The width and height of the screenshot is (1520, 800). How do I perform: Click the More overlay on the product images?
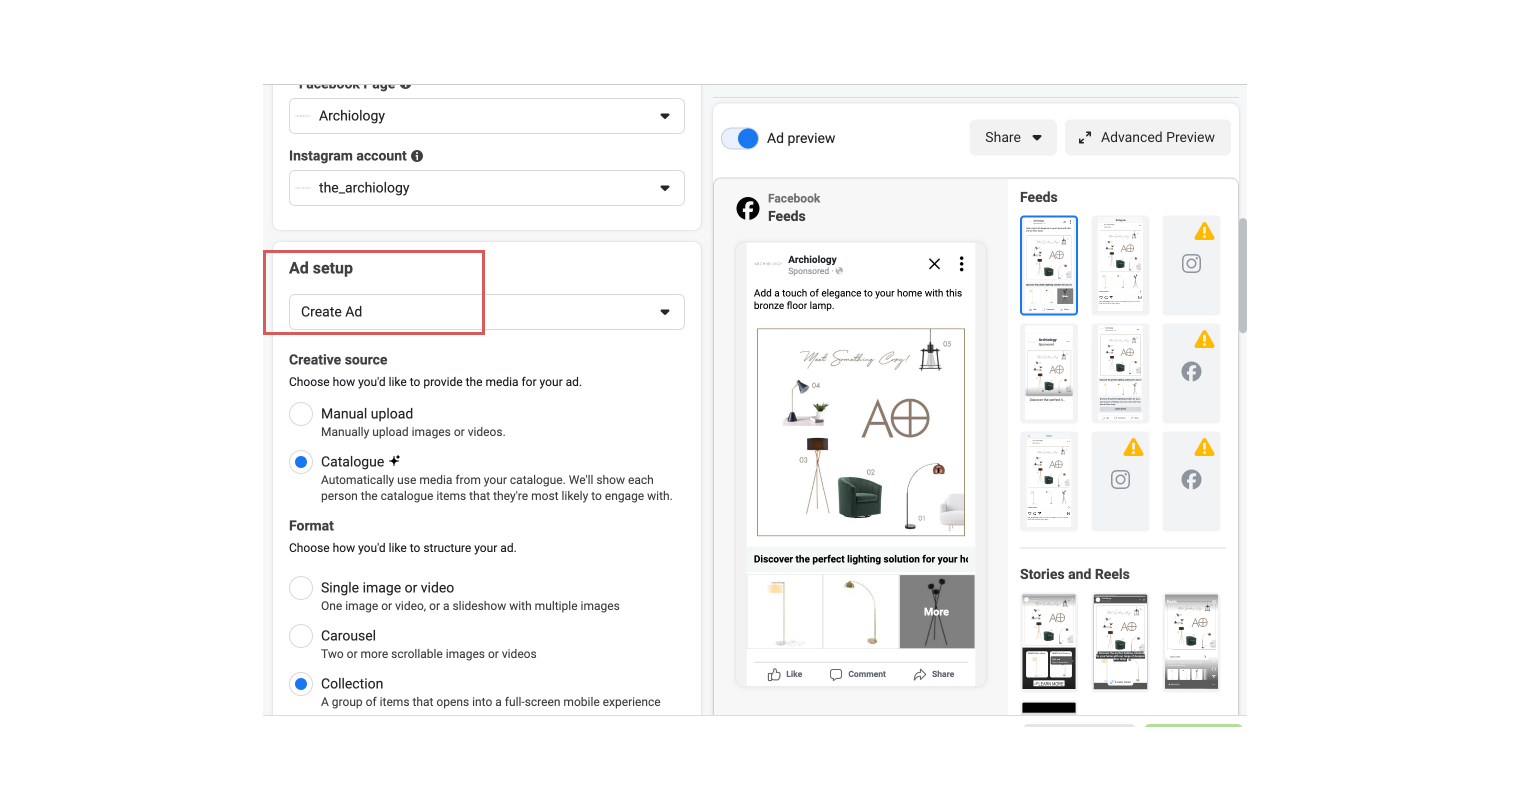pos(936,611)
